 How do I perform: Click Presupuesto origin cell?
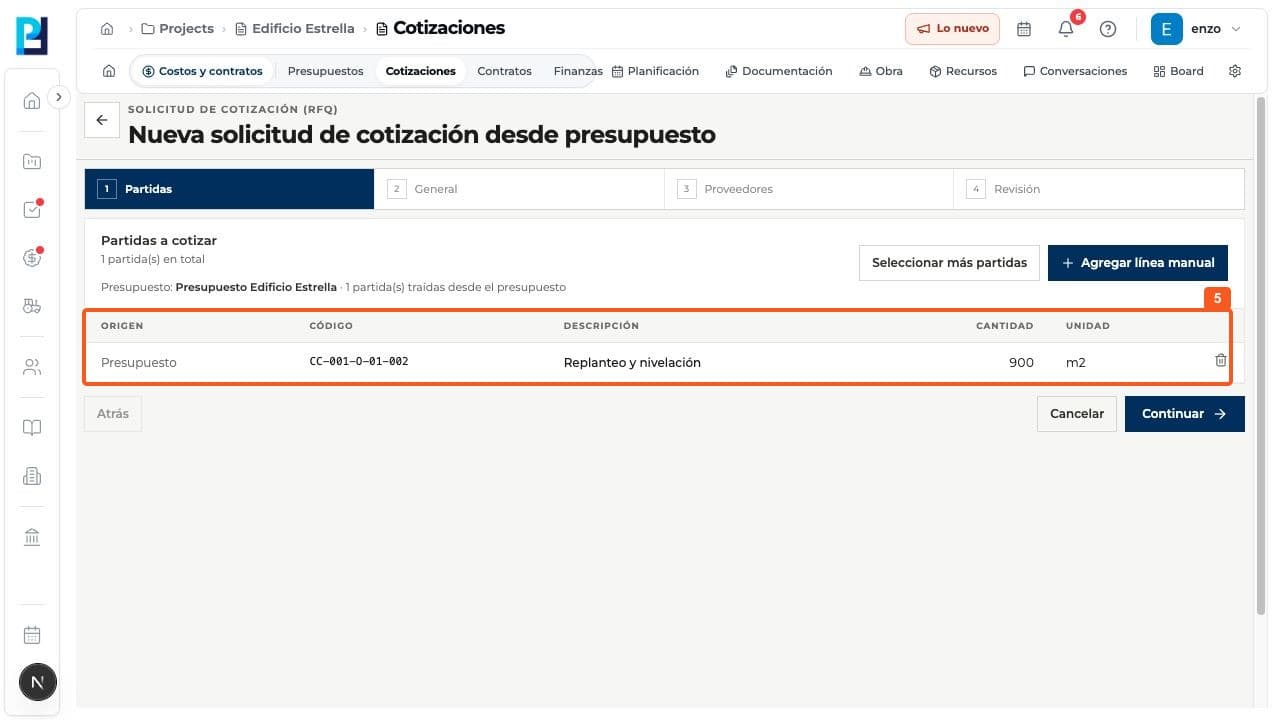tap(139, 362)
